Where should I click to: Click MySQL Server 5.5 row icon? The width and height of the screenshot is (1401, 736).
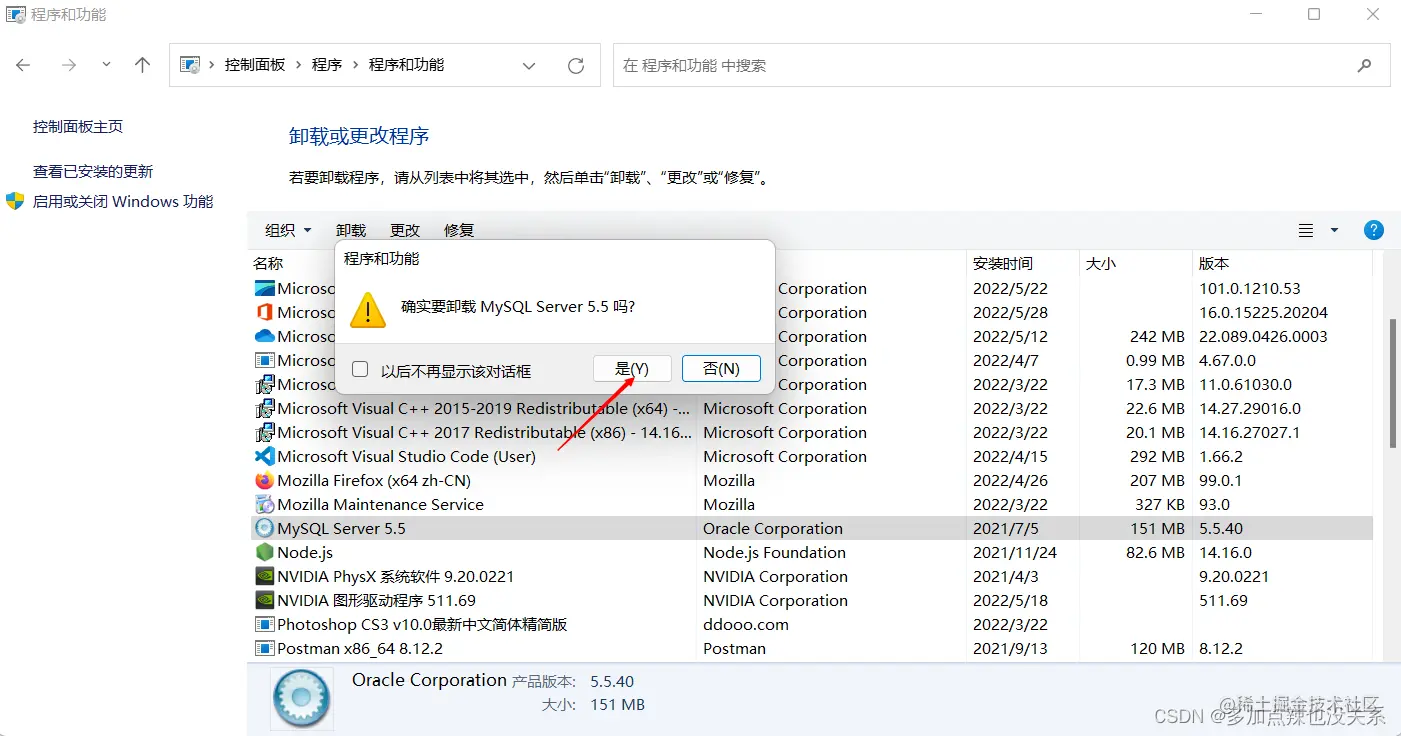tap(264, 528)
